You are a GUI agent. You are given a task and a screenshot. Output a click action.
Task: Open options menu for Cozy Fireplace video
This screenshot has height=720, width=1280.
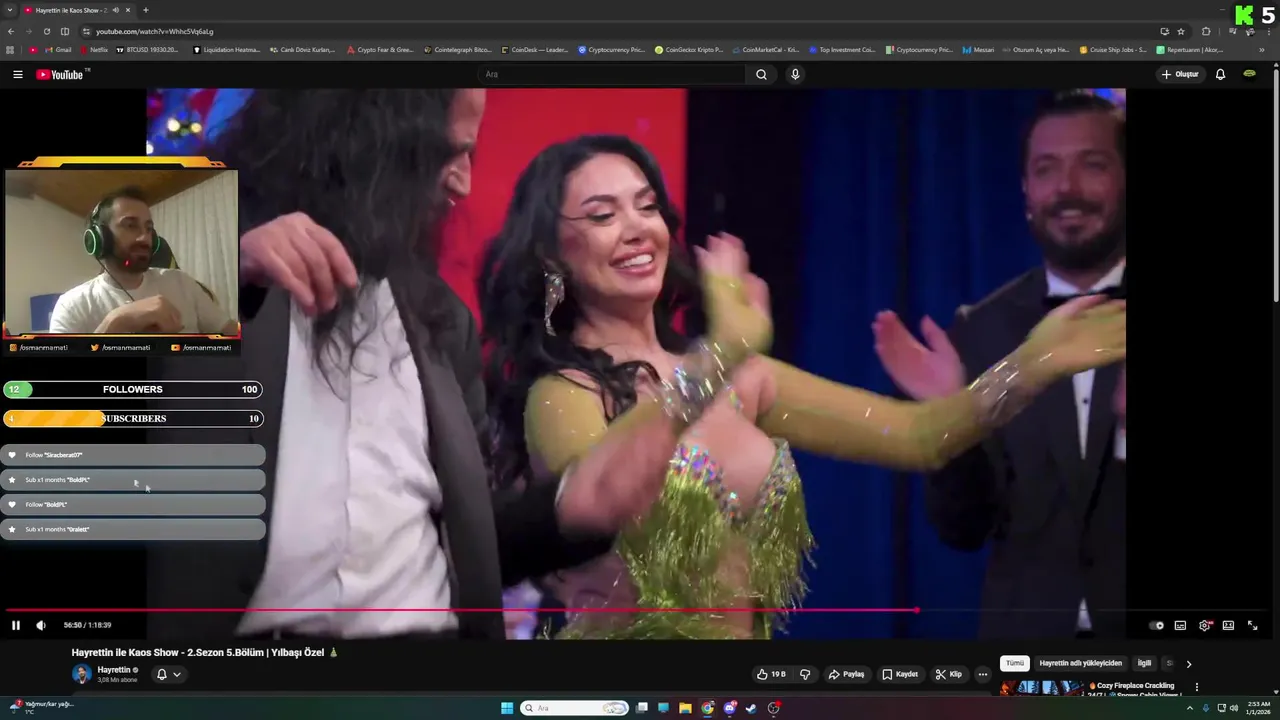coord(1197,688)
